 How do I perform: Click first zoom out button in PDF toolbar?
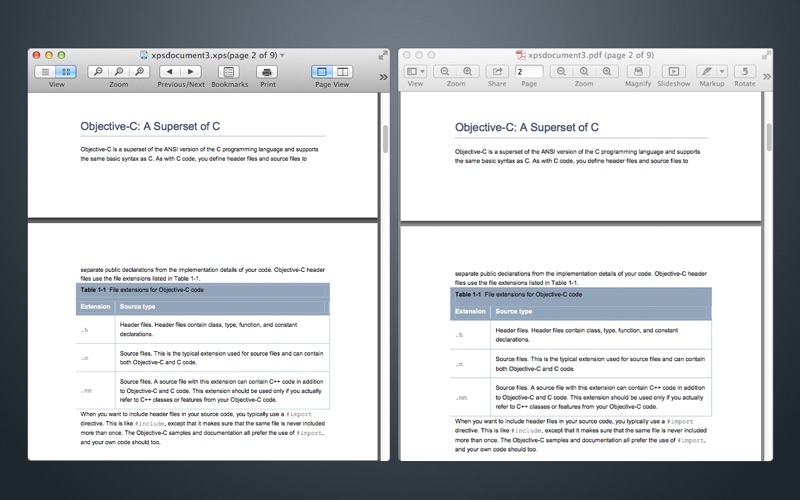point(445,71)
